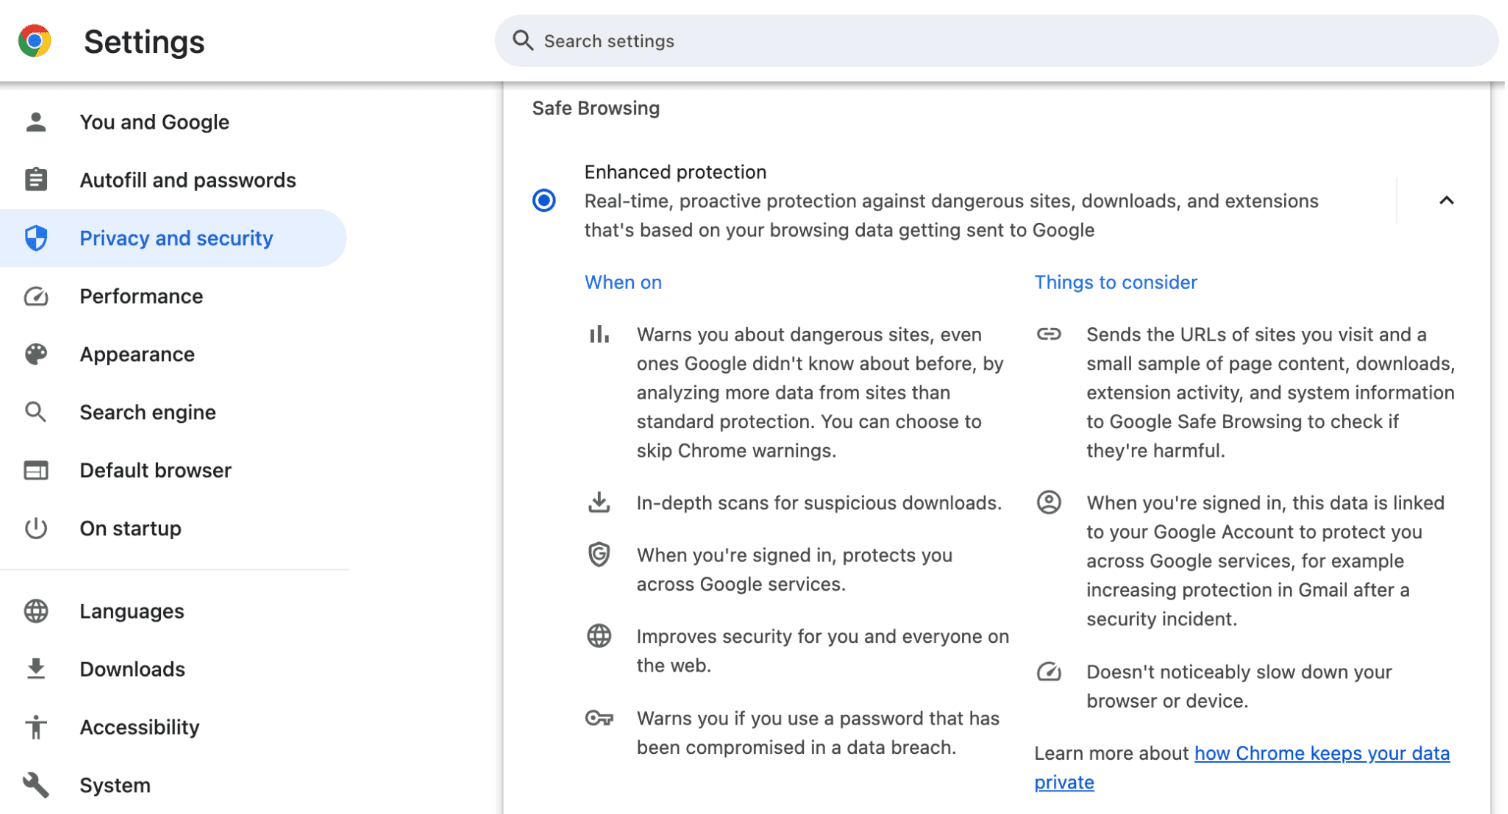The width and height of the screenshot is (1508, 814).
Task: Click the On startup power icon
Action: 36,528
